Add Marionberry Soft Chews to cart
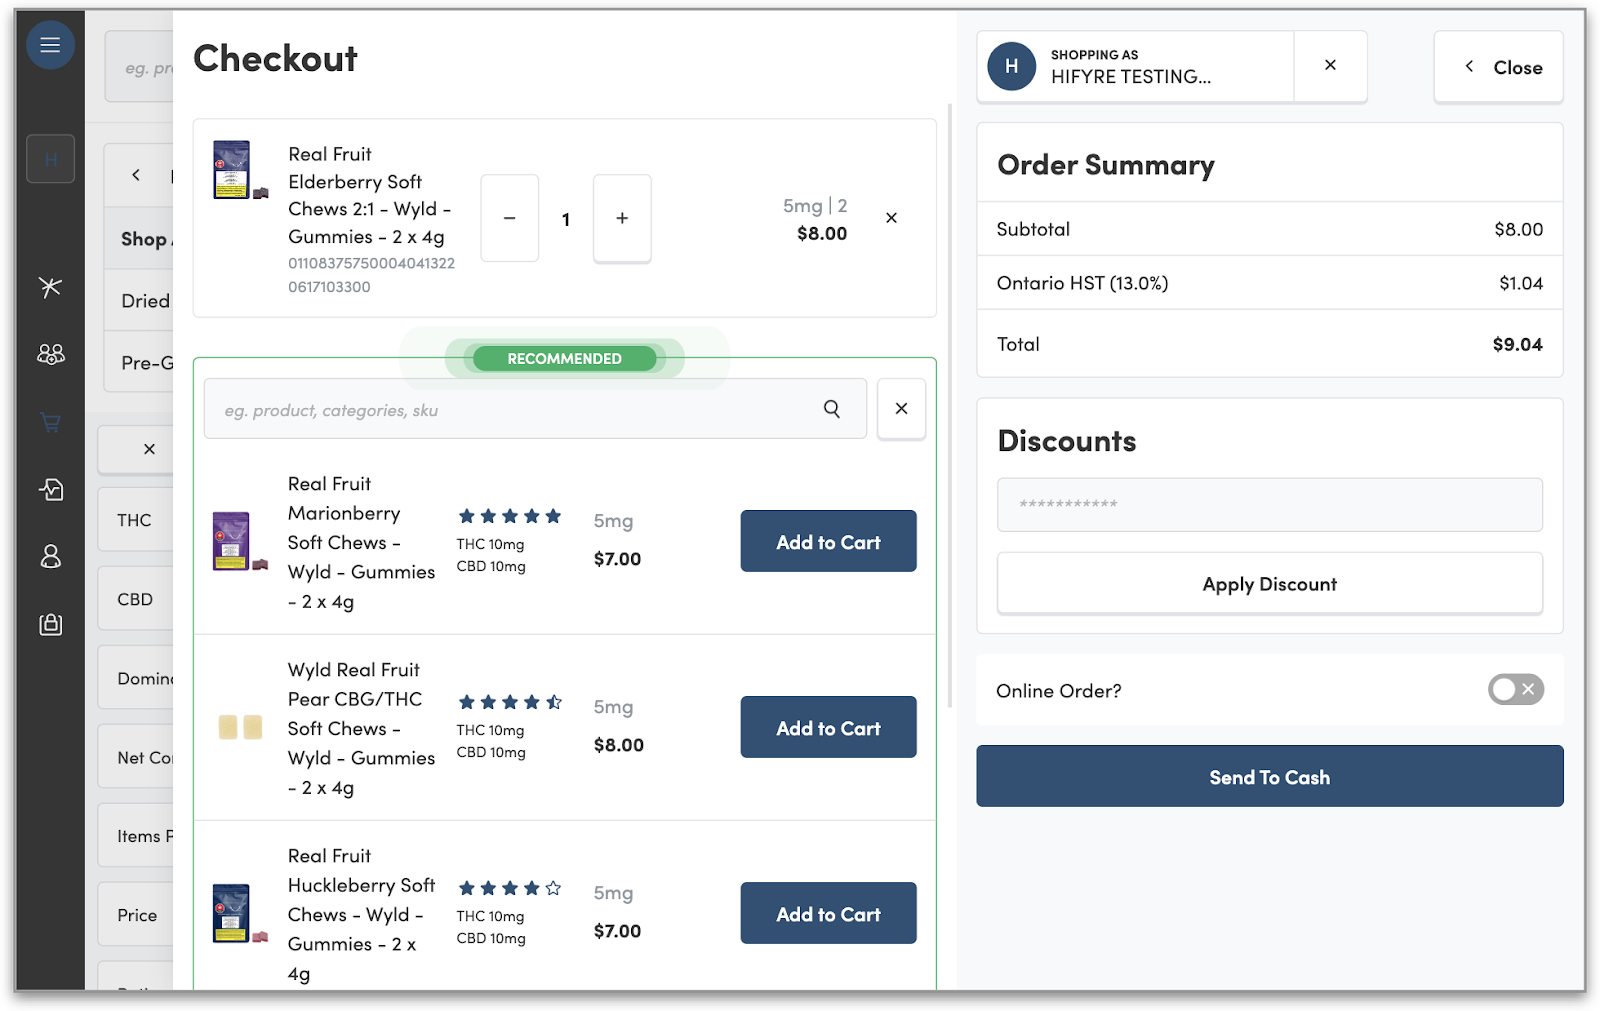Viewport: 1600px width, 1011px height. (x=828, y=541)
